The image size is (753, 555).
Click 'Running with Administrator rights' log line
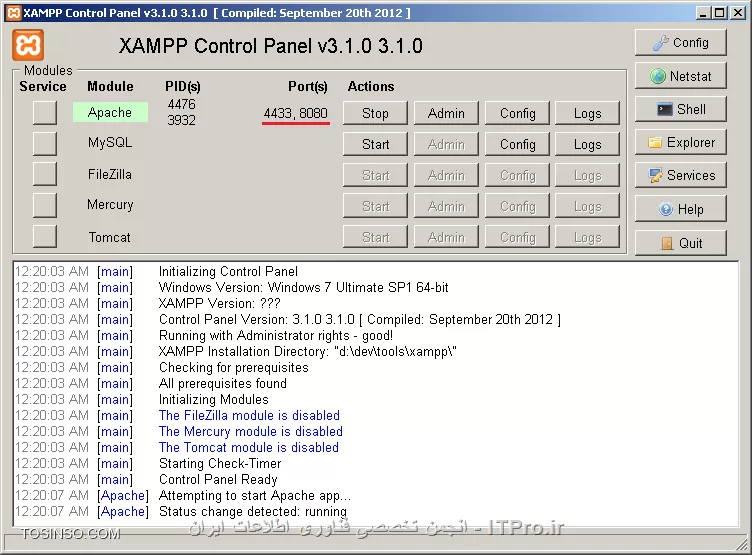tap(276, 335)
